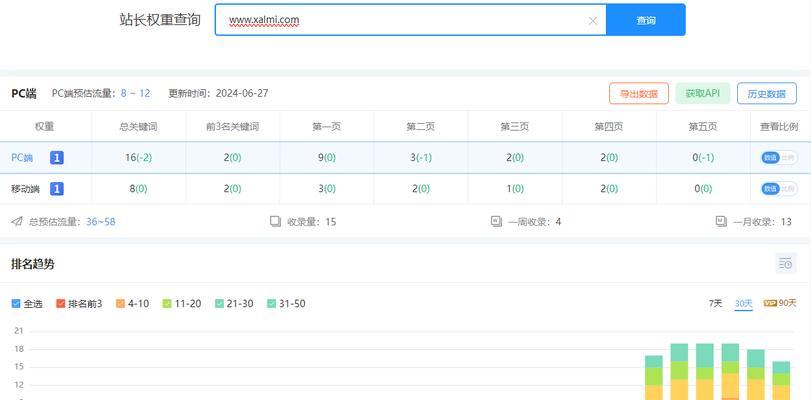Click the 一月收录 icon
Screen dimensions: 811x400
(721, 221)
